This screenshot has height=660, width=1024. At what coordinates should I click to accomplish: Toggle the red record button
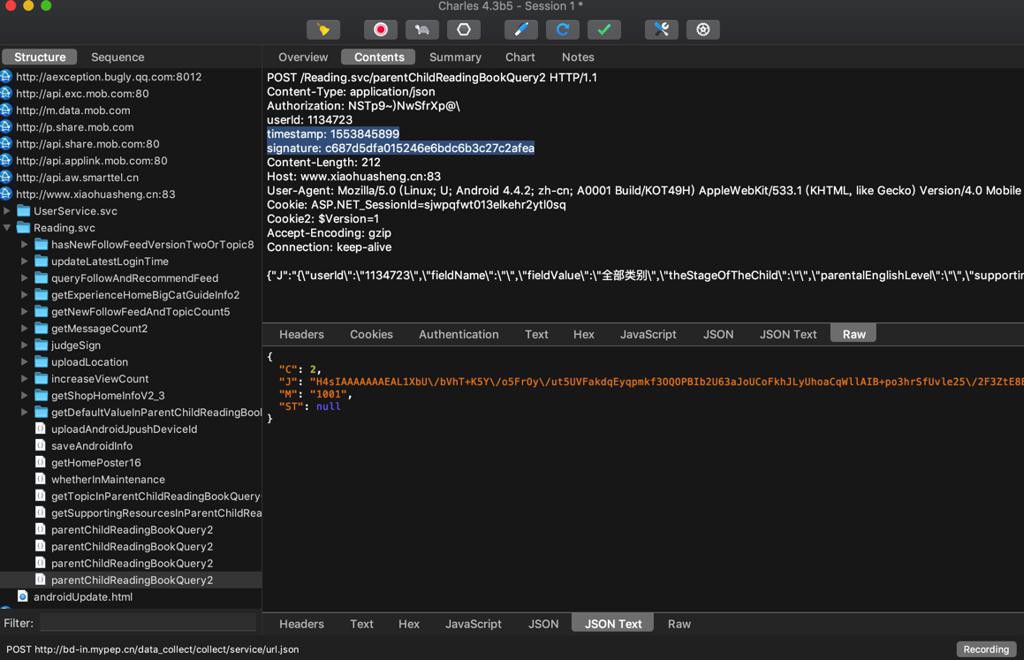coord(380,30)
